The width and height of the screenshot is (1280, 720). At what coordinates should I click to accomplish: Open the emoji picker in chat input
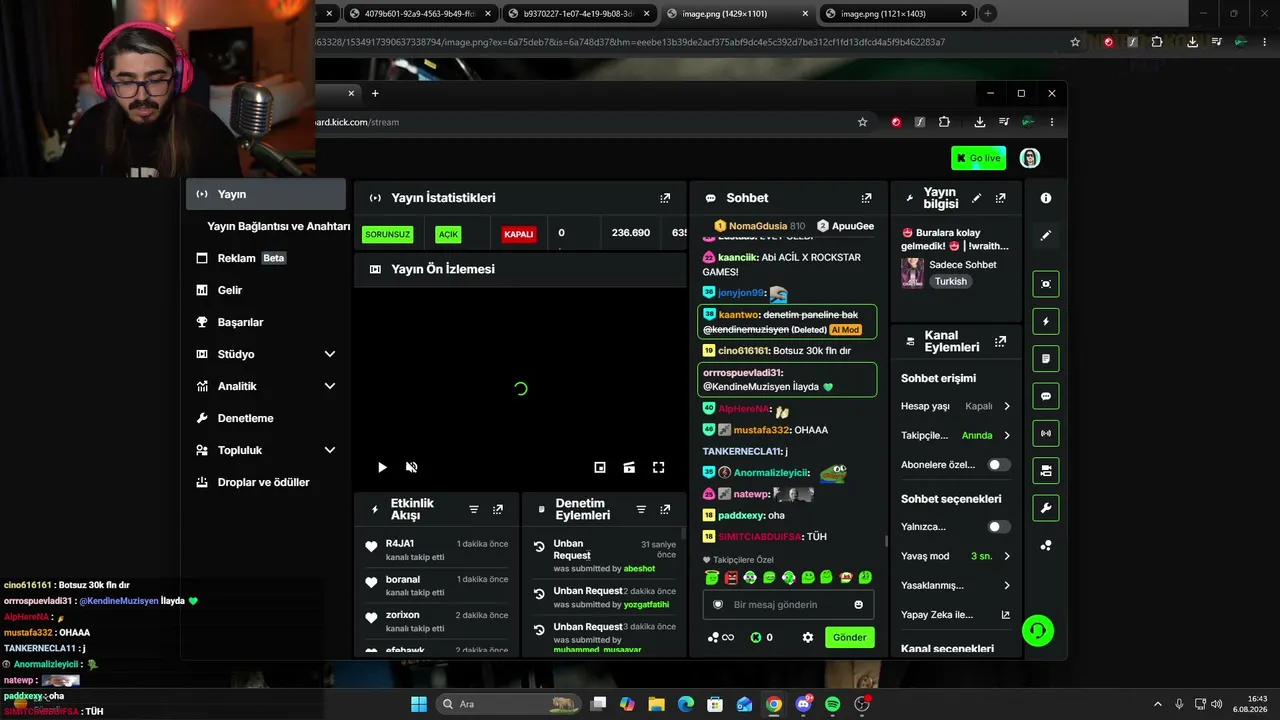(858, 605)
